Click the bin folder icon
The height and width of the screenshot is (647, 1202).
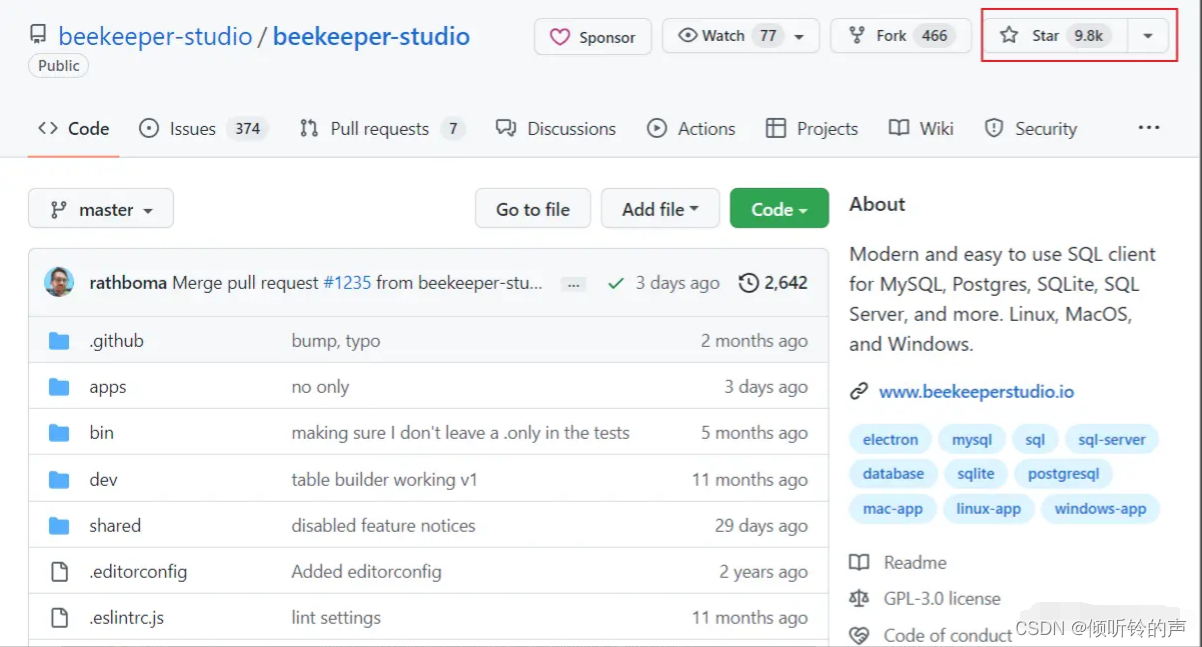point(59,433)
